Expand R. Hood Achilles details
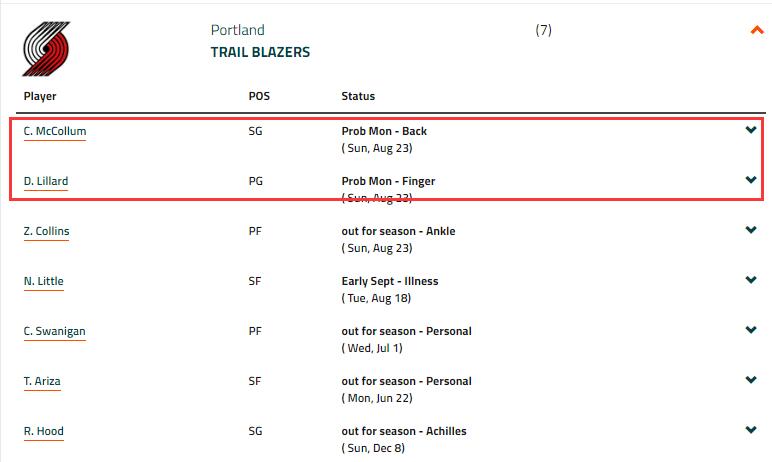Screen dimensions: 772x462 [751, 430]
